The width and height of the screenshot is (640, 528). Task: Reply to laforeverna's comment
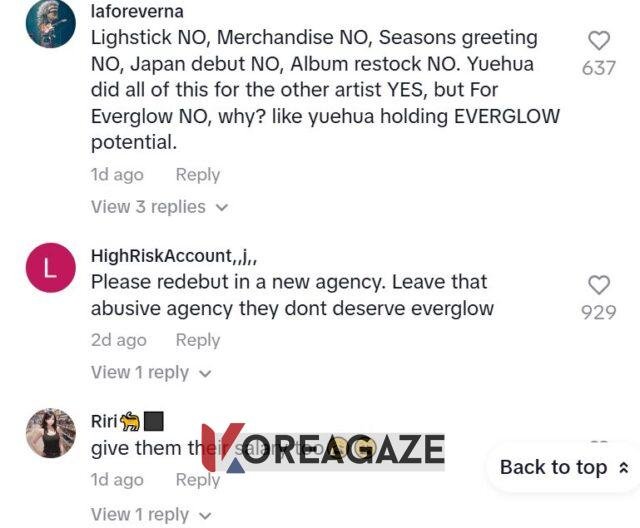click(198, 175)
